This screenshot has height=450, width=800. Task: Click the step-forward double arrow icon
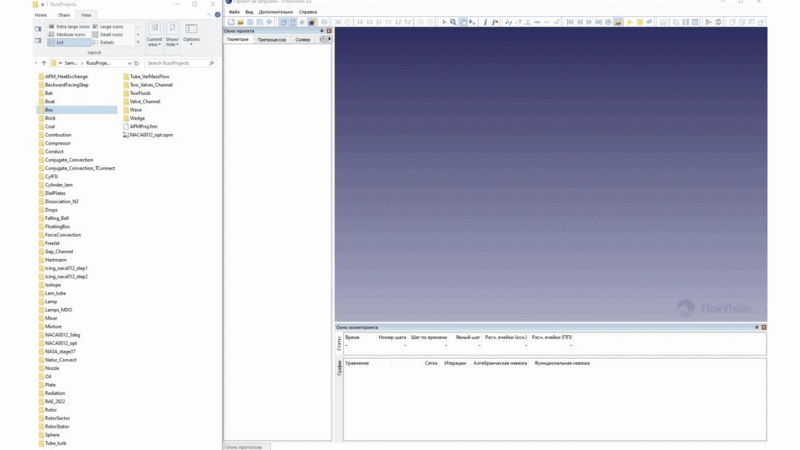click(x=589, y=22)
